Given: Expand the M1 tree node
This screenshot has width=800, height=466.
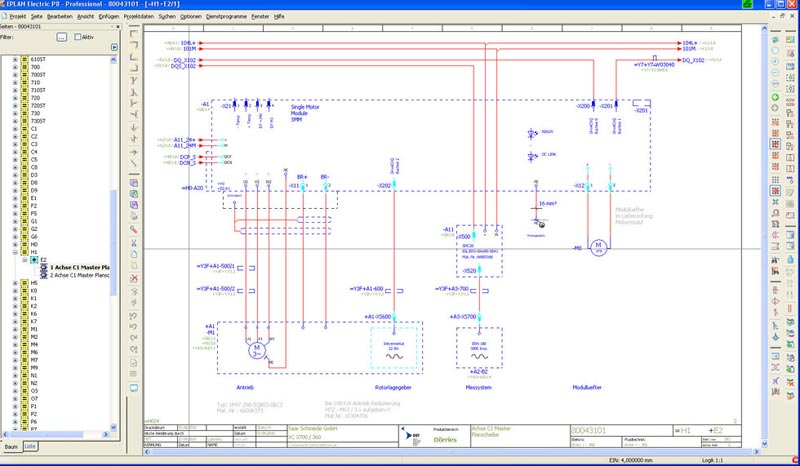Looking at the screenshot, I should click(x=15, y=328).
